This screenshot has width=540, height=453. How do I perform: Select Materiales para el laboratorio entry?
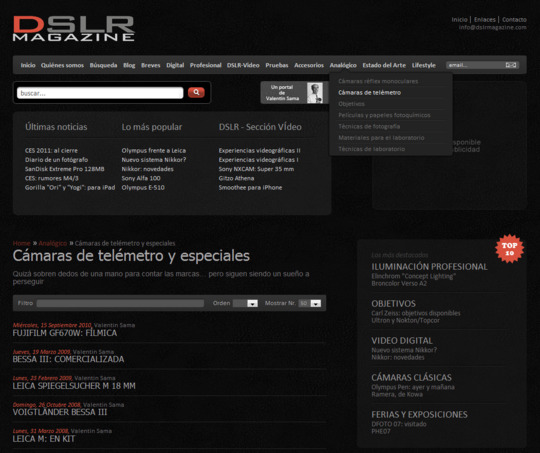pos(381,138)
